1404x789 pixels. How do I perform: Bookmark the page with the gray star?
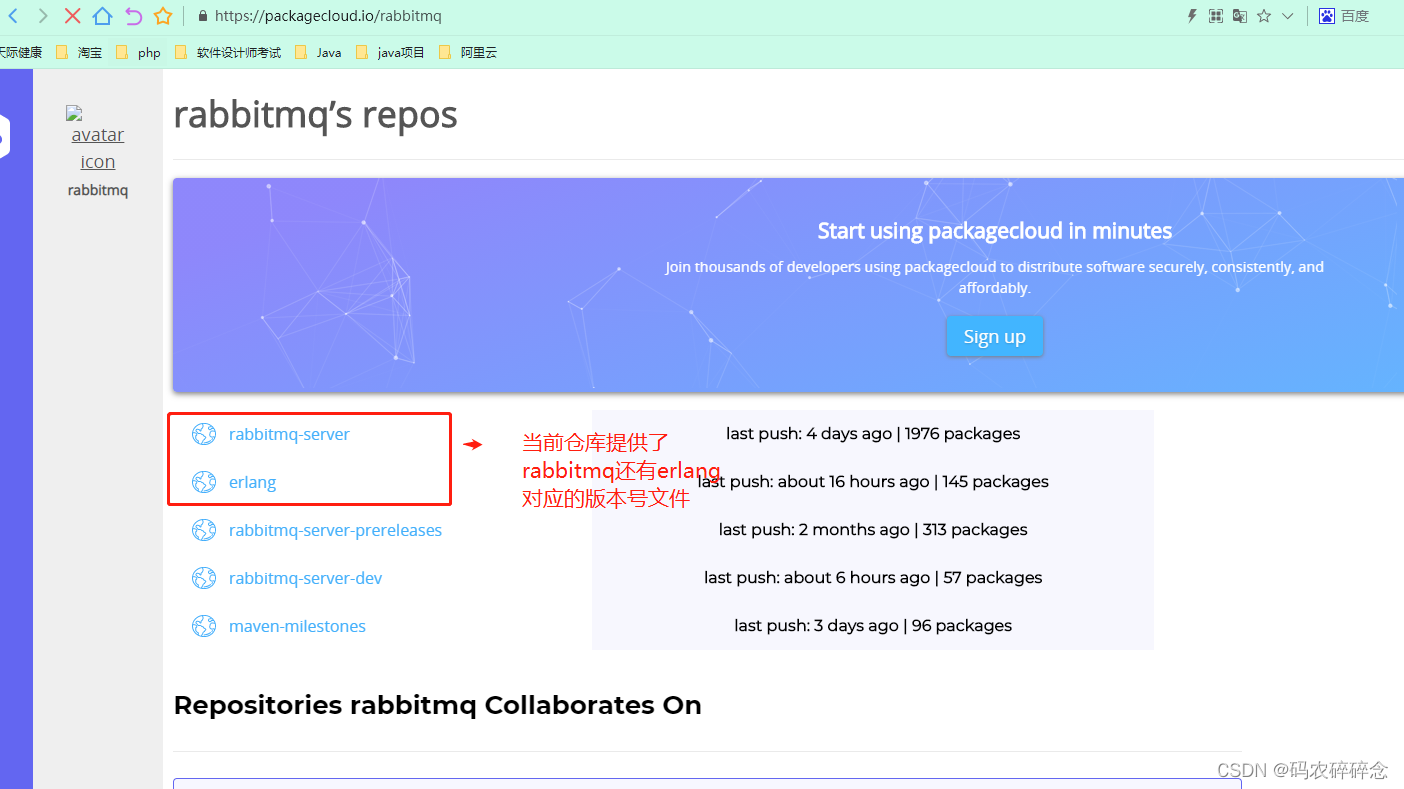(1264, 16)
